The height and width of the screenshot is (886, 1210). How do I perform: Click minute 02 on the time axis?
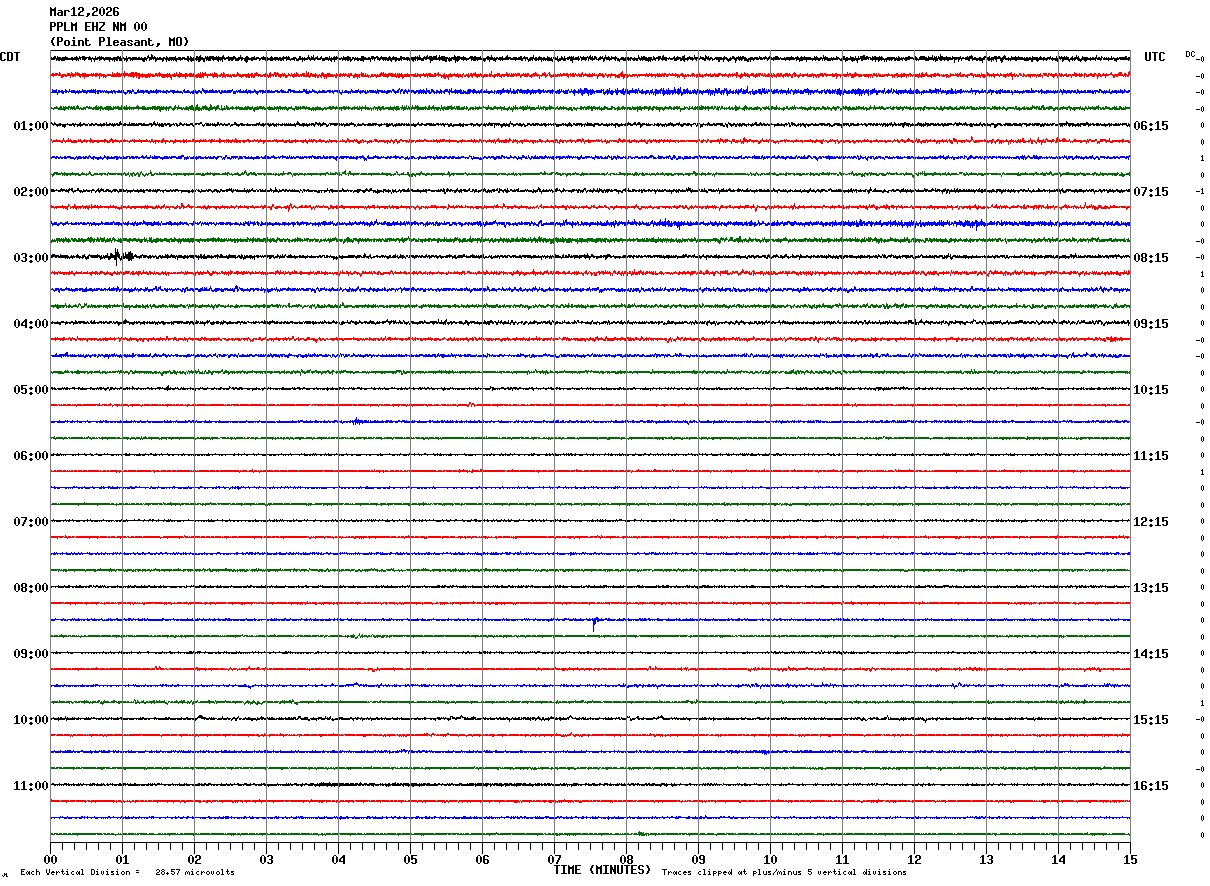[194, 859]
